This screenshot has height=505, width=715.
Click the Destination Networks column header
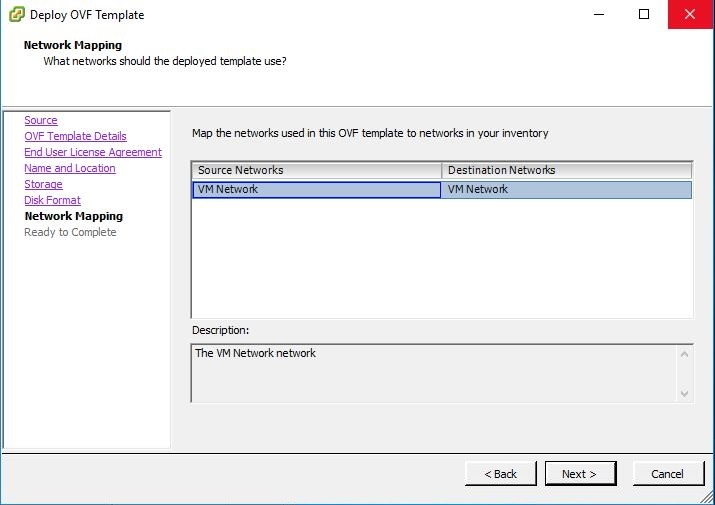[x=566, y=170]
